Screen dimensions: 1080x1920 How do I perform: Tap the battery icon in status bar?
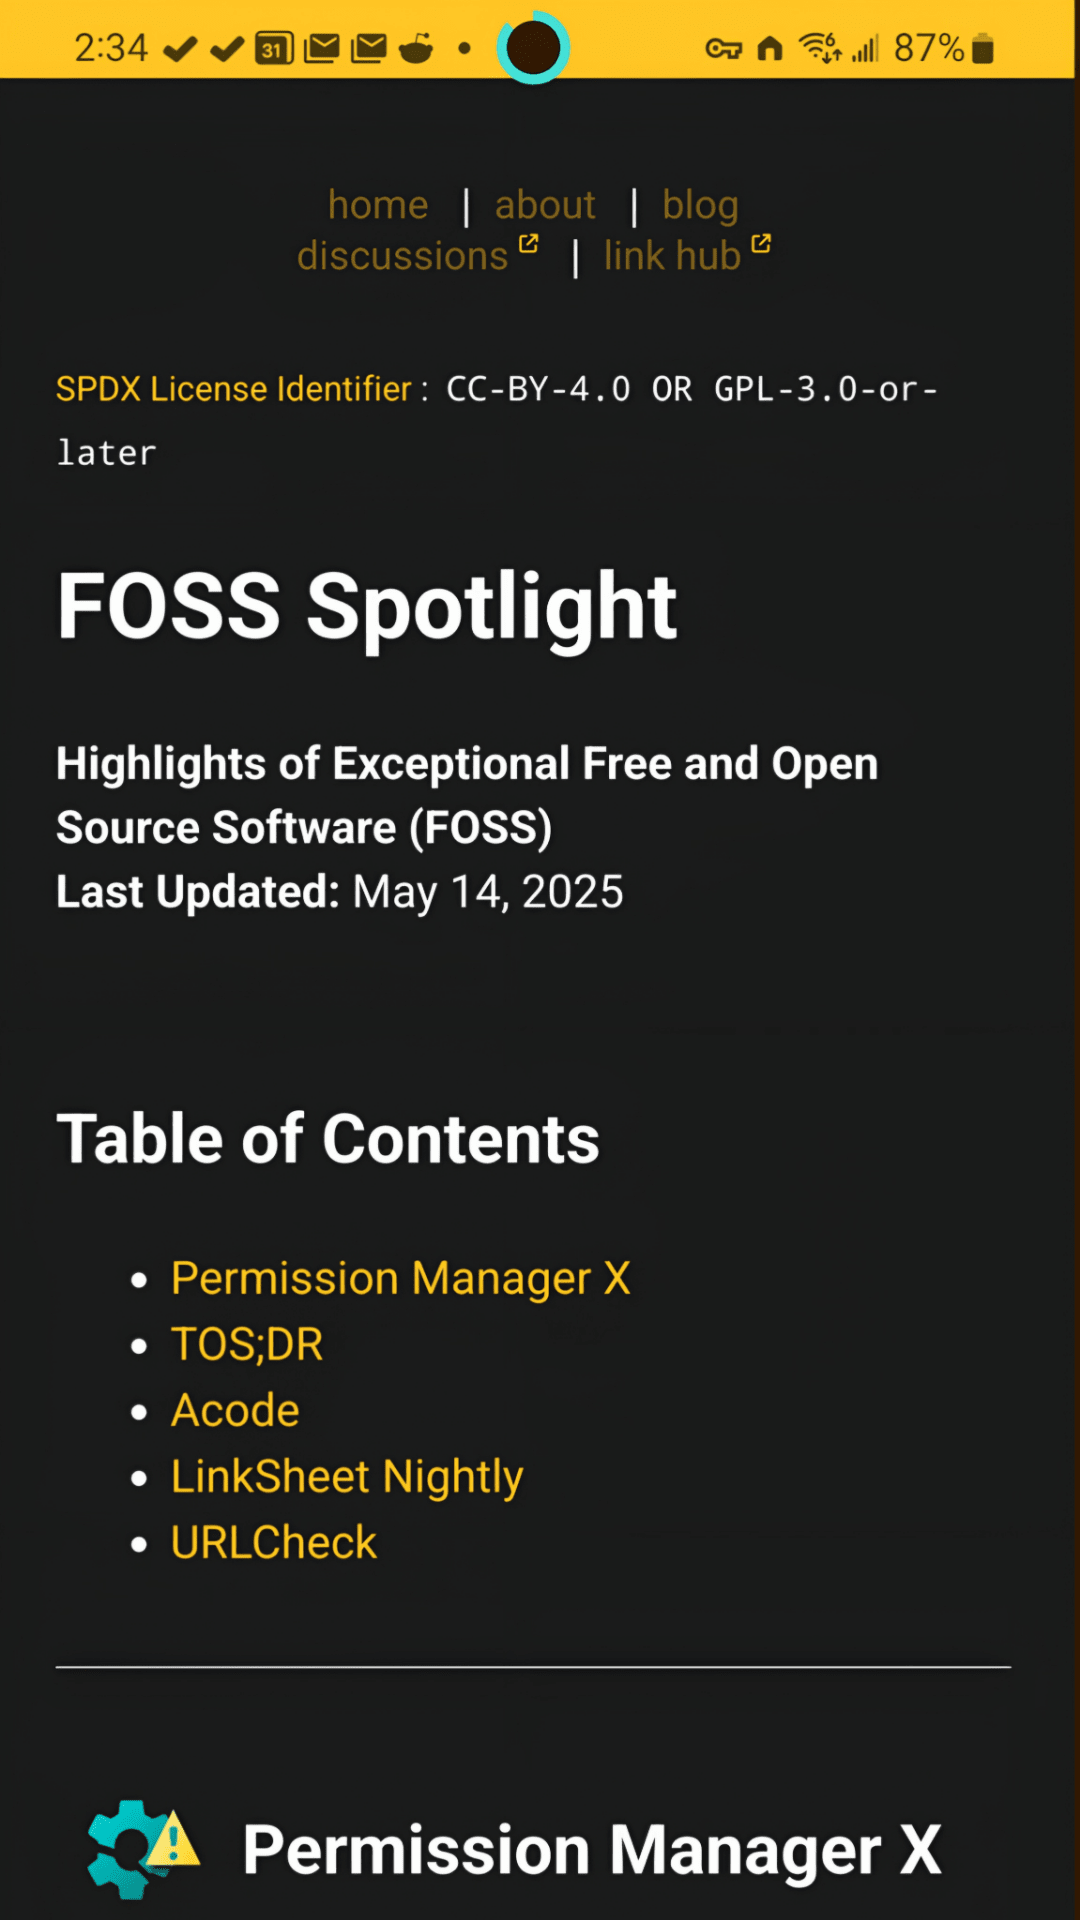(983, 48)
